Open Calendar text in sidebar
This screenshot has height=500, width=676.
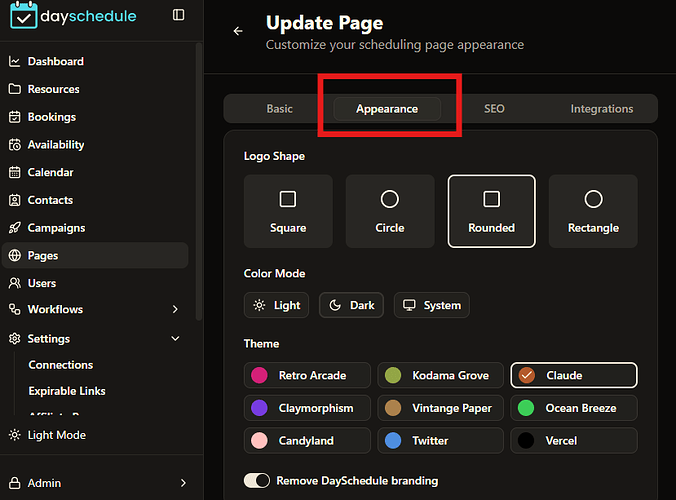pyautogui.click(x=50, y=172)
